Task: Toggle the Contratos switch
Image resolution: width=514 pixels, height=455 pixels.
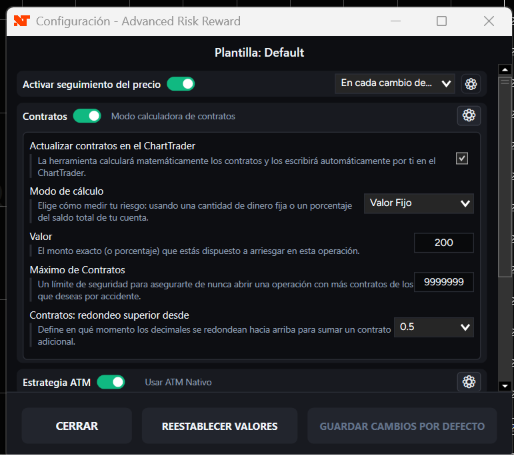Action: coord(87,116)
